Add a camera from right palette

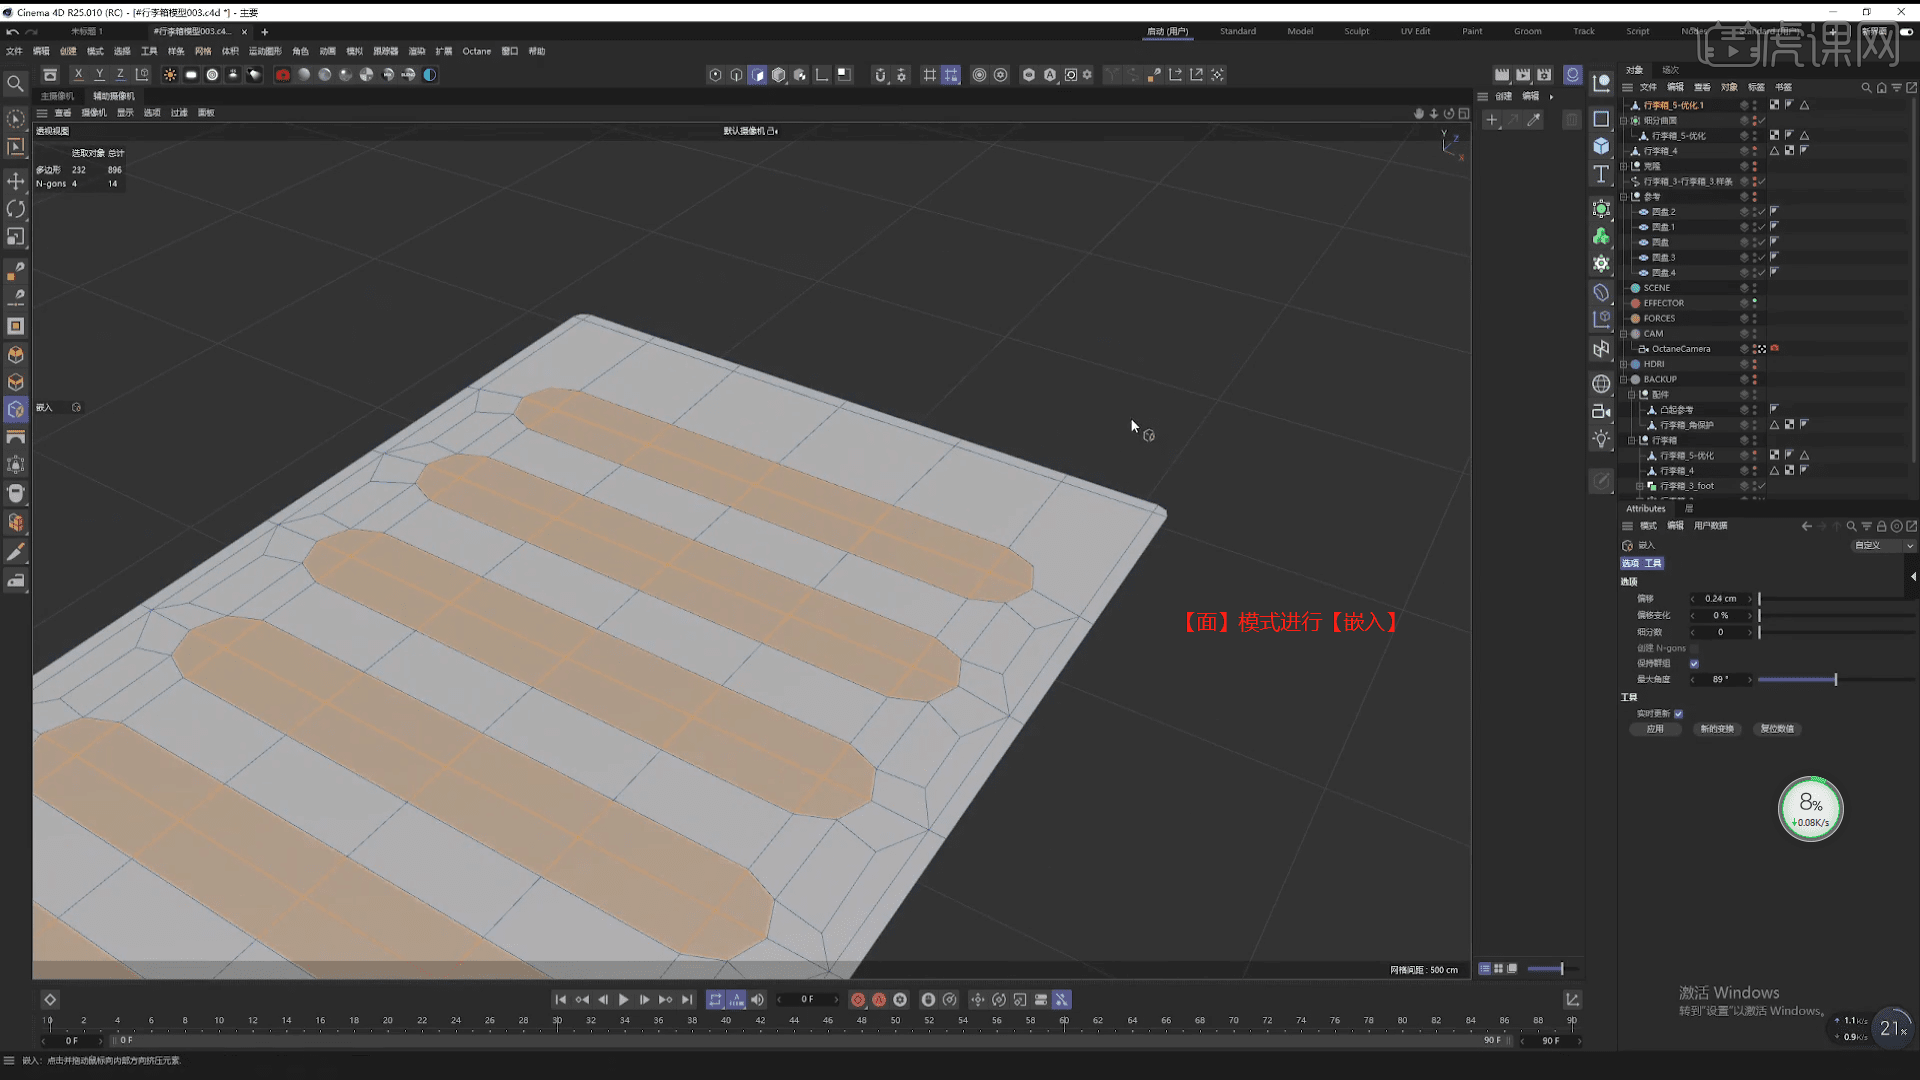coord(1601,411)
